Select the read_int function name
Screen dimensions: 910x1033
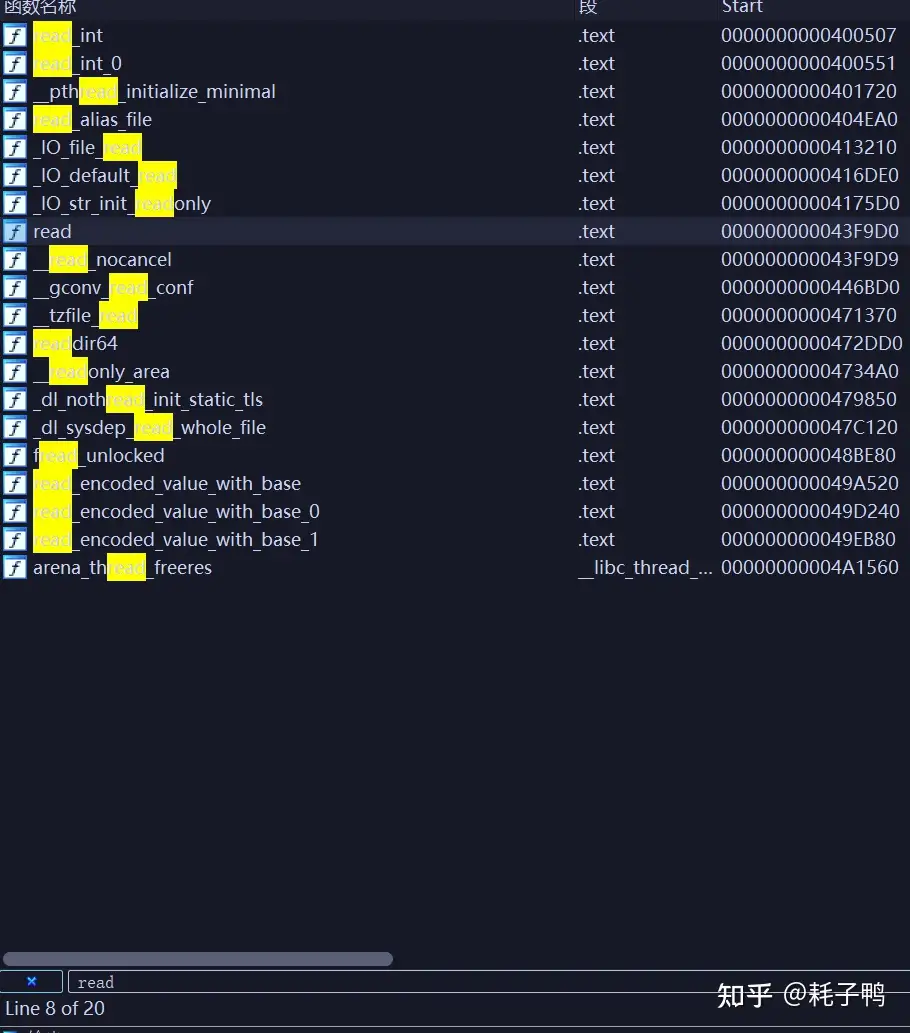point(68,36)
